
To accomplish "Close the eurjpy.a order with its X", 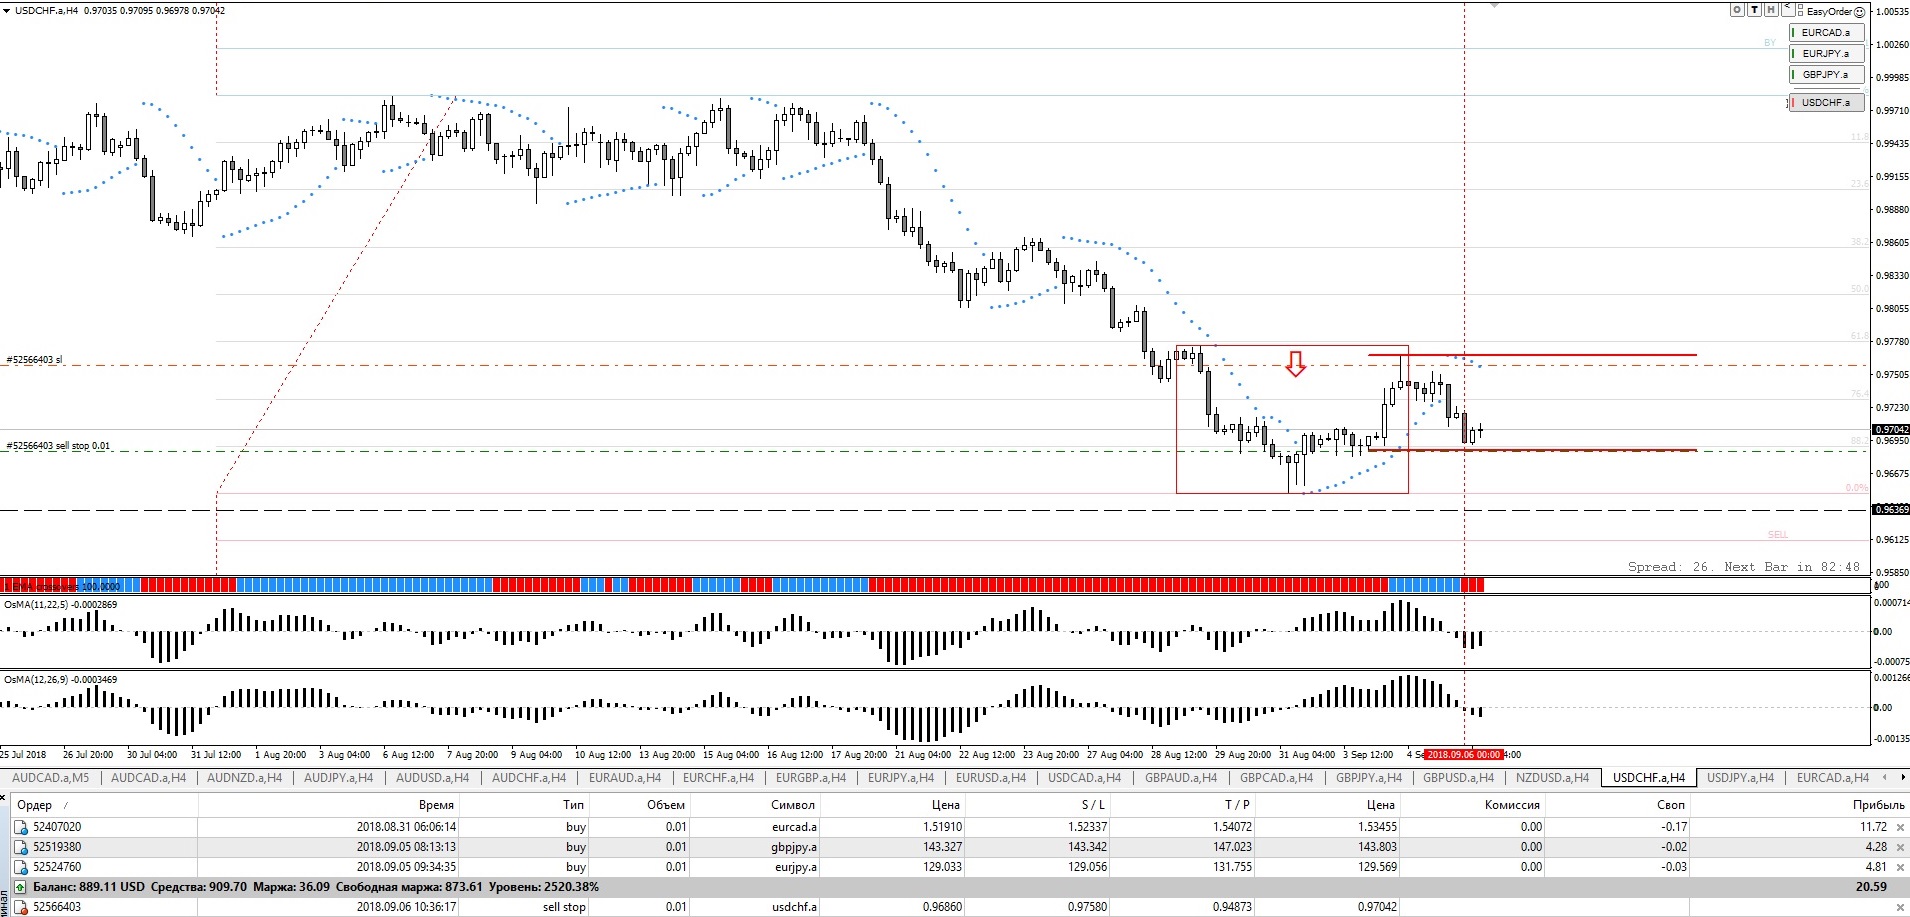I will pos(1900,867).
